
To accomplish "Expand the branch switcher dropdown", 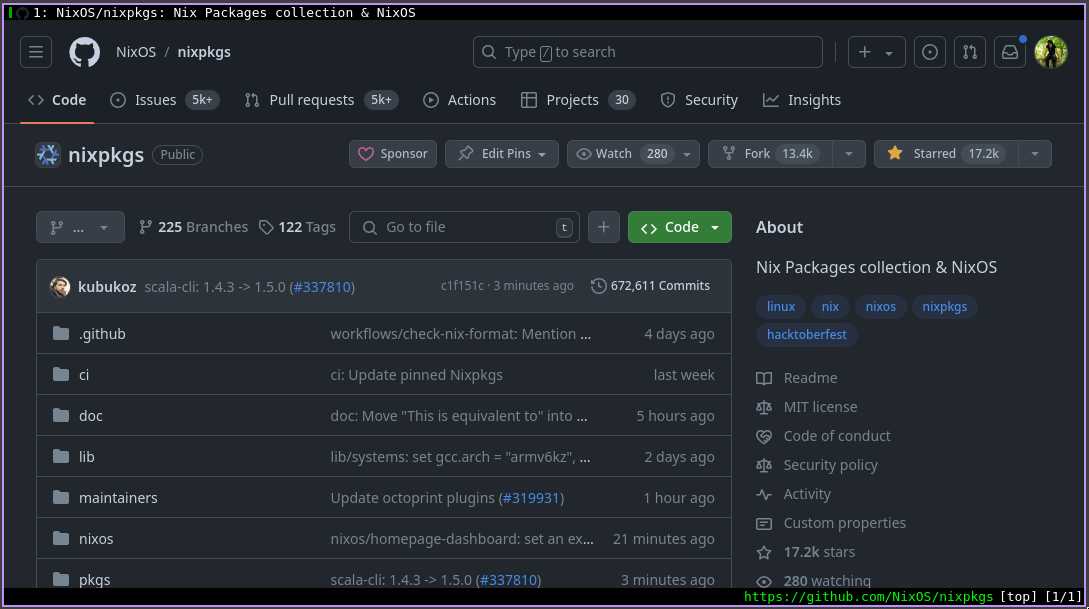I will tap(80, 227).
